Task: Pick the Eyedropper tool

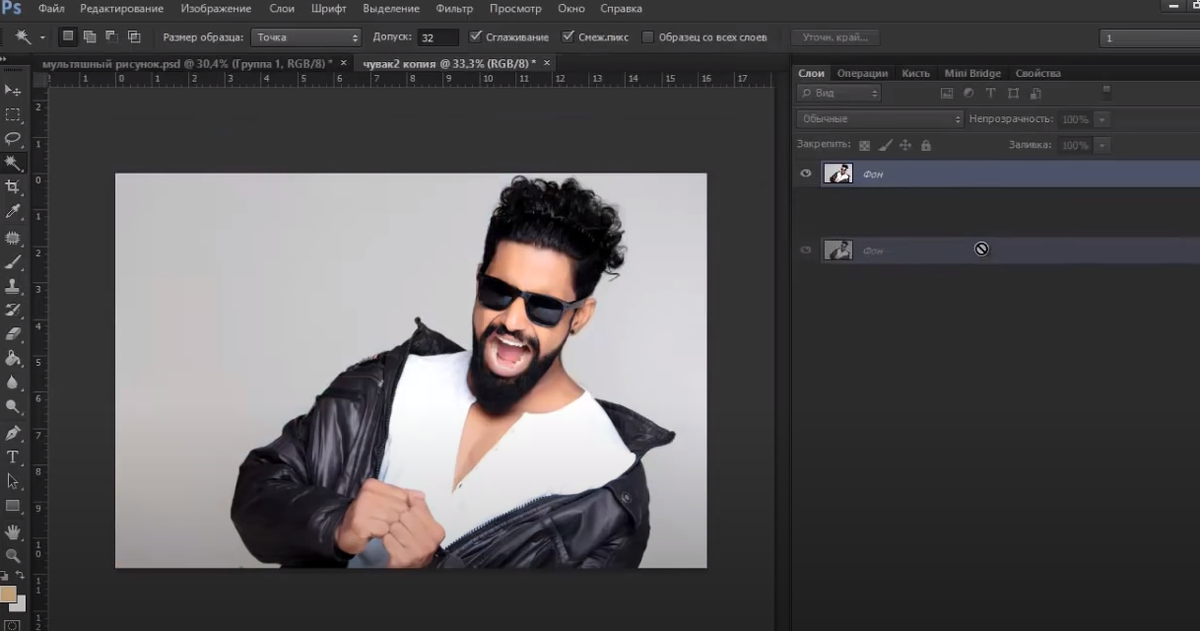Action: click(x=13, y=211)
